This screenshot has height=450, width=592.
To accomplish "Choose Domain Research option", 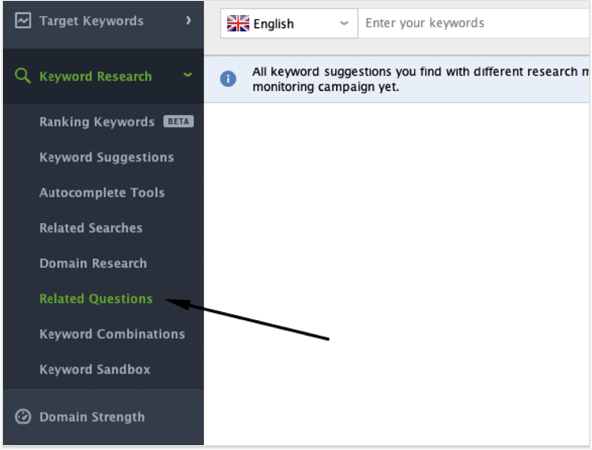I will pyautogui.click(x=93, y=263).
